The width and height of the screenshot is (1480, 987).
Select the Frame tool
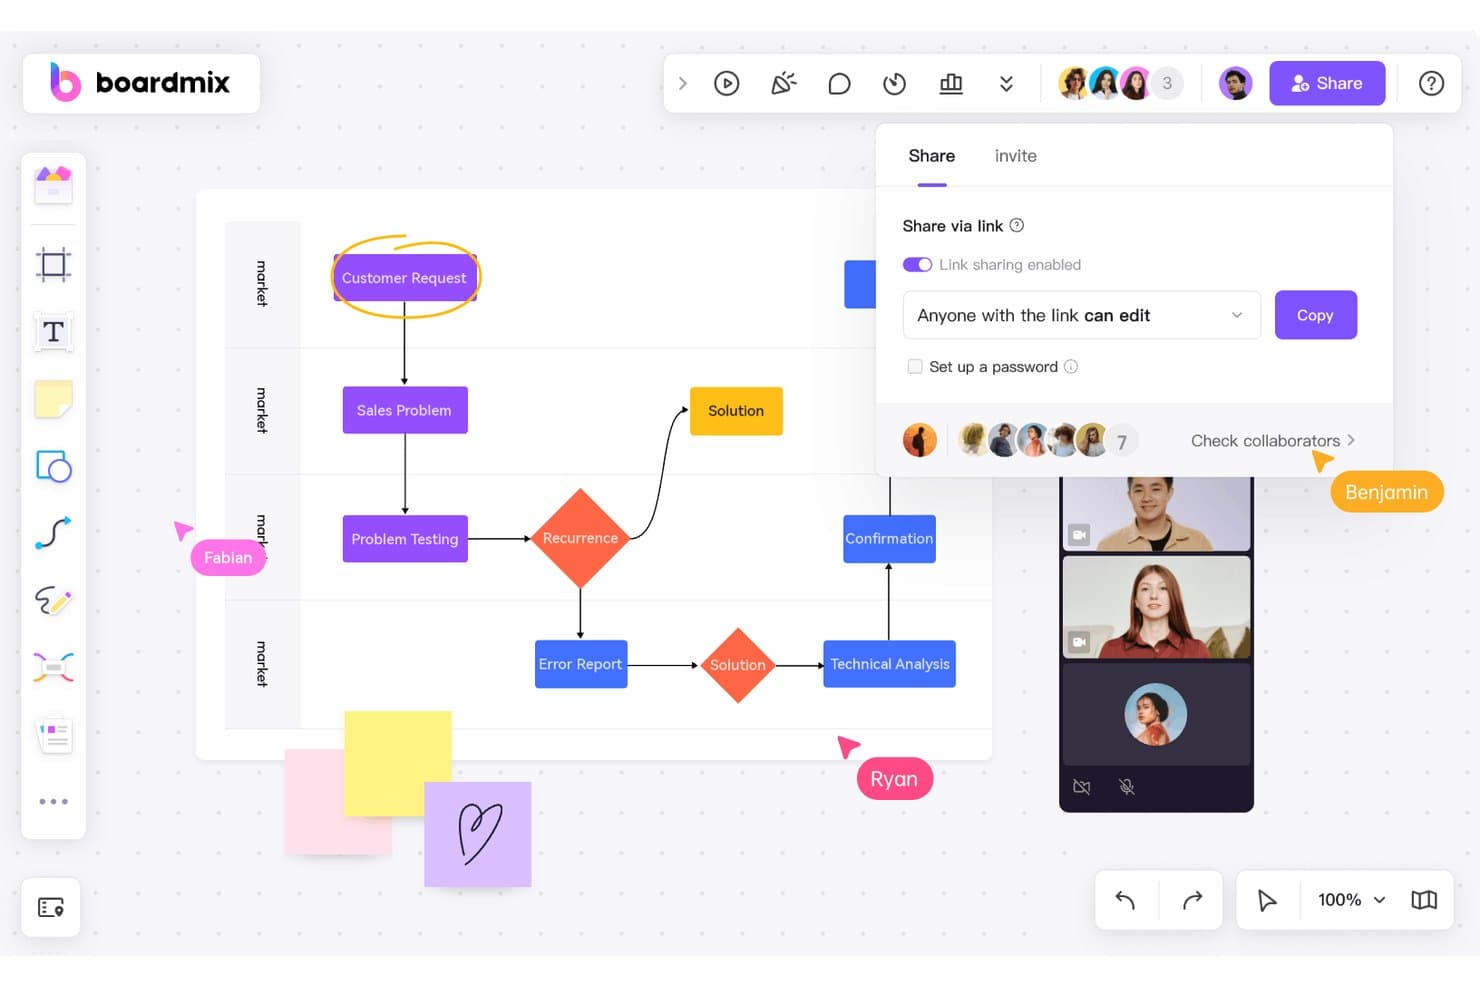coord(54,265)
